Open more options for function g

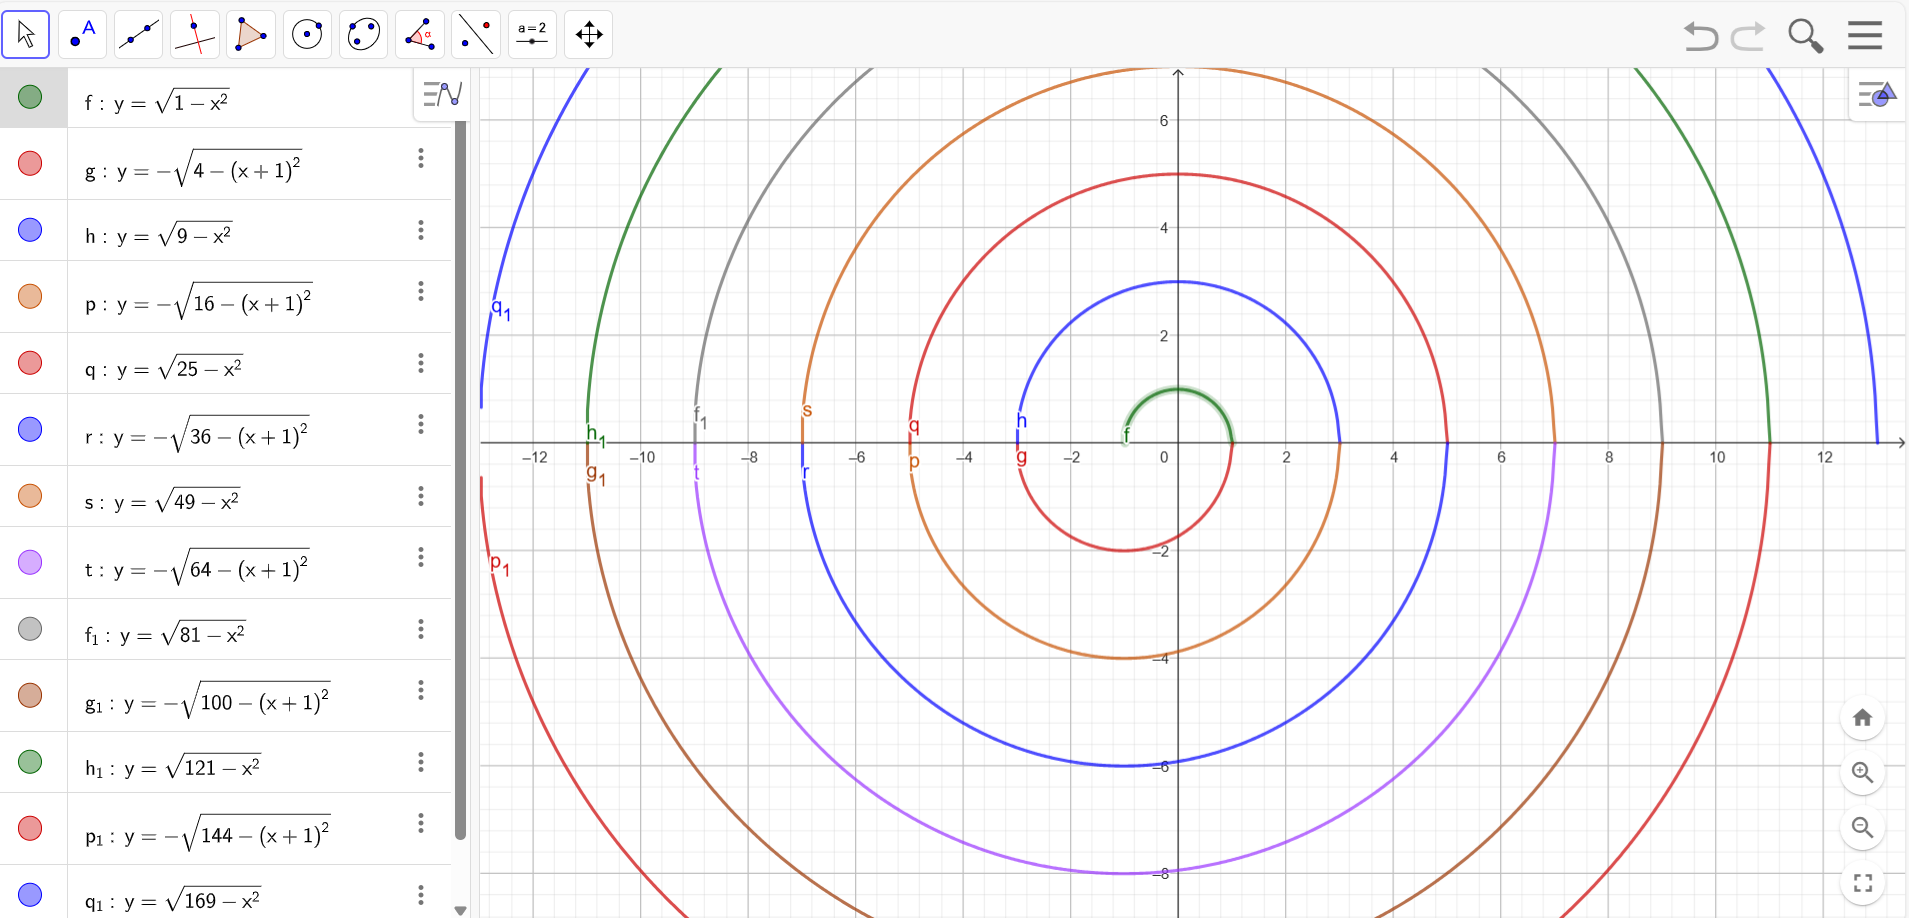pyautogui.click(x=421, y=158)
